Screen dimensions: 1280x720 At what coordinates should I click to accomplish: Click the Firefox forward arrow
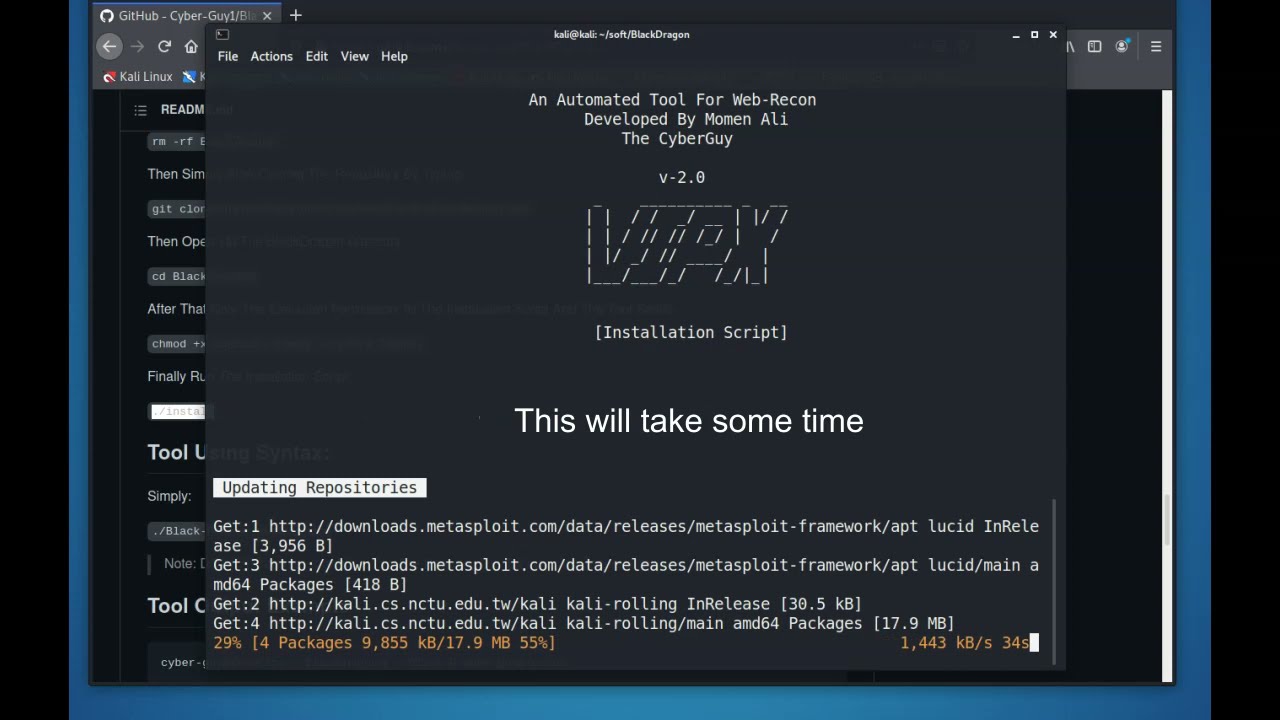point(137,46)
